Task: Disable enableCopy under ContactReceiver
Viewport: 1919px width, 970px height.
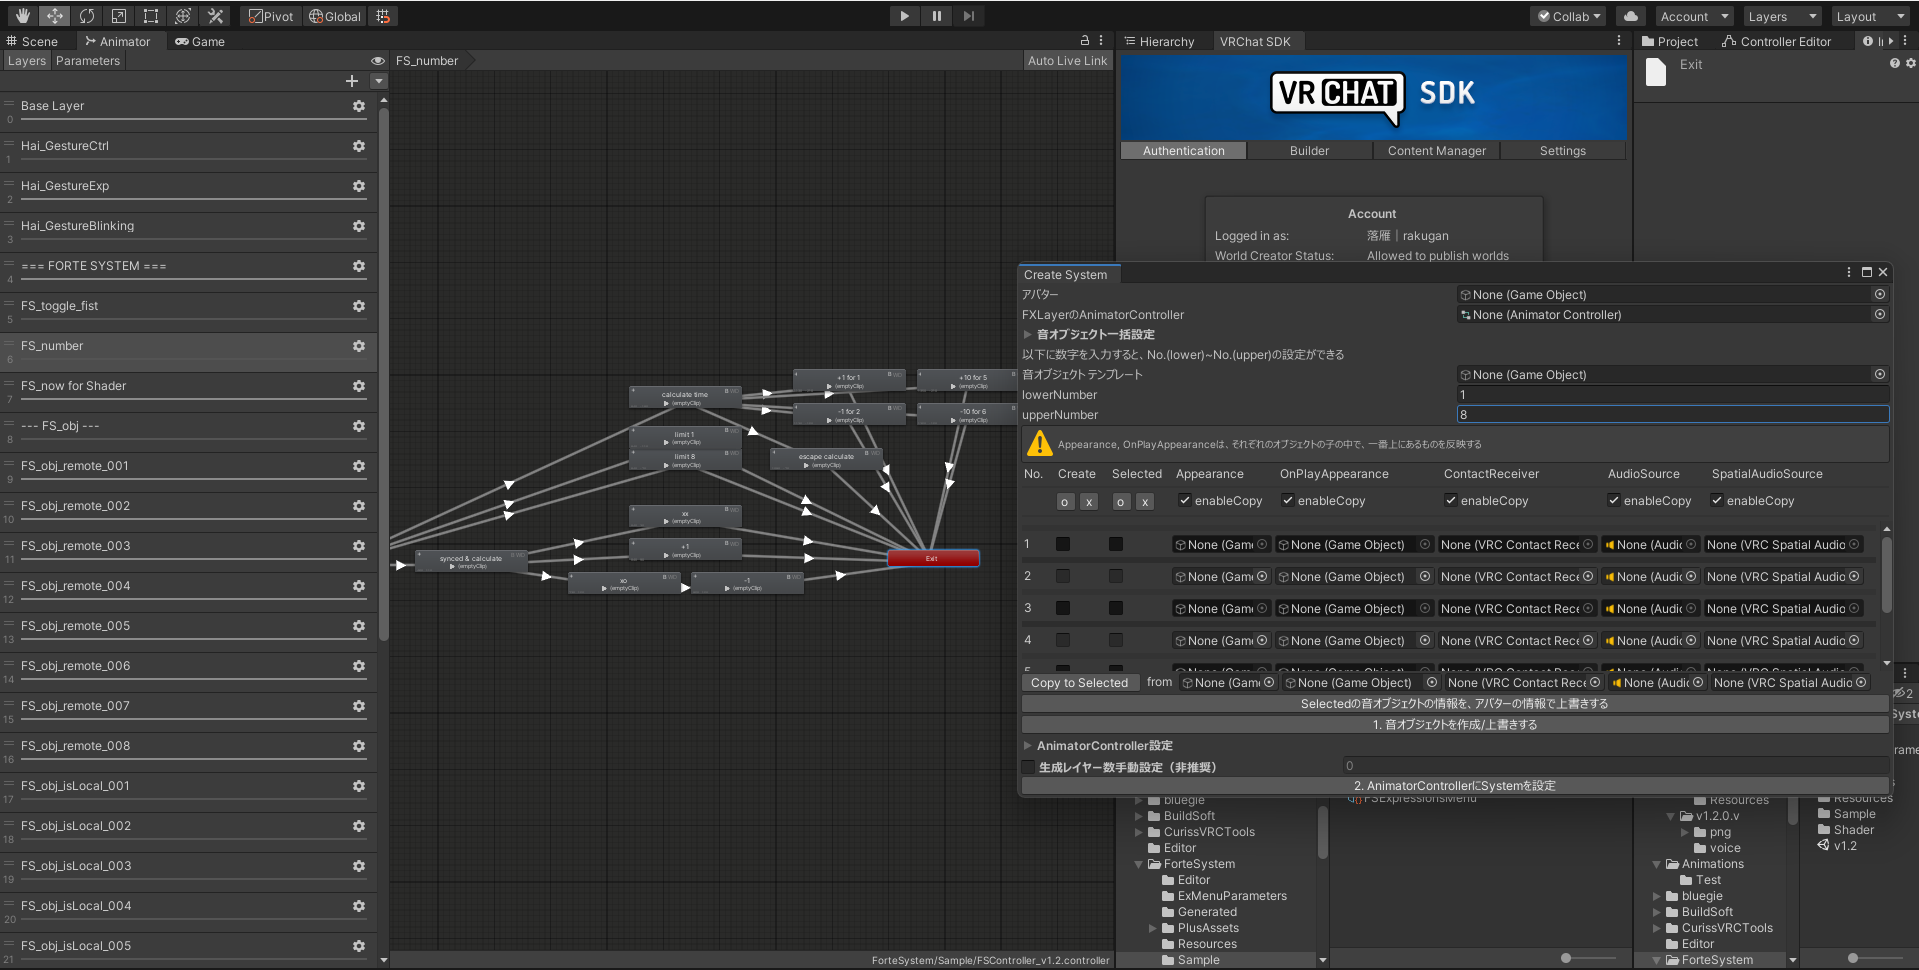Action: click(x=1451, y=500)
